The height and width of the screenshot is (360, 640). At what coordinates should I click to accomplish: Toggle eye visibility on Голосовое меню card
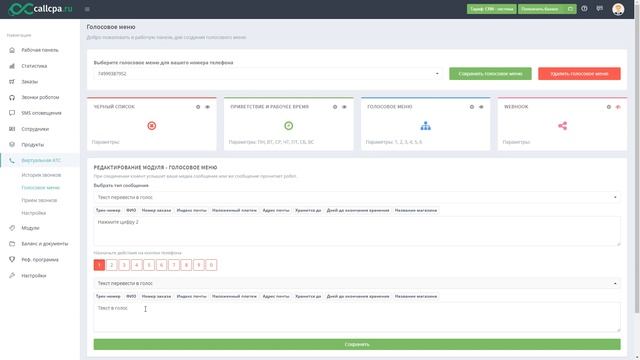pyautogui.click(x=481, y=107)
